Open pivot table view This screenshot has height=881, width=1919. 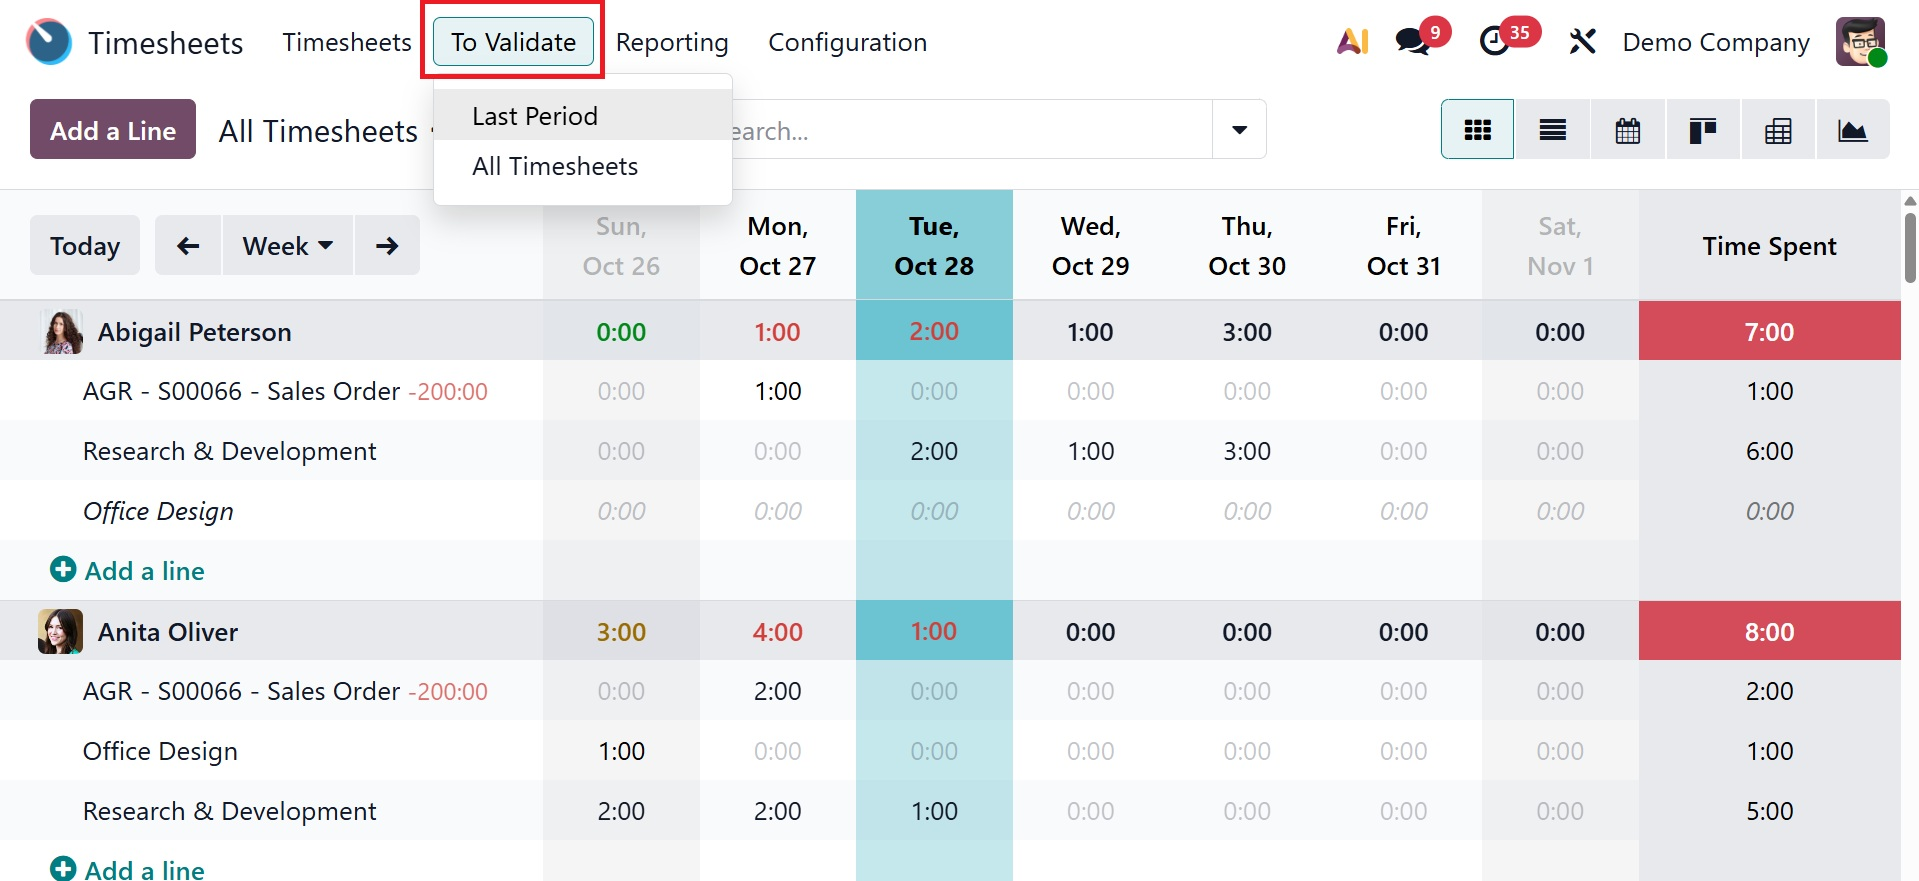pyautogui.click(x=1778, y=130)
